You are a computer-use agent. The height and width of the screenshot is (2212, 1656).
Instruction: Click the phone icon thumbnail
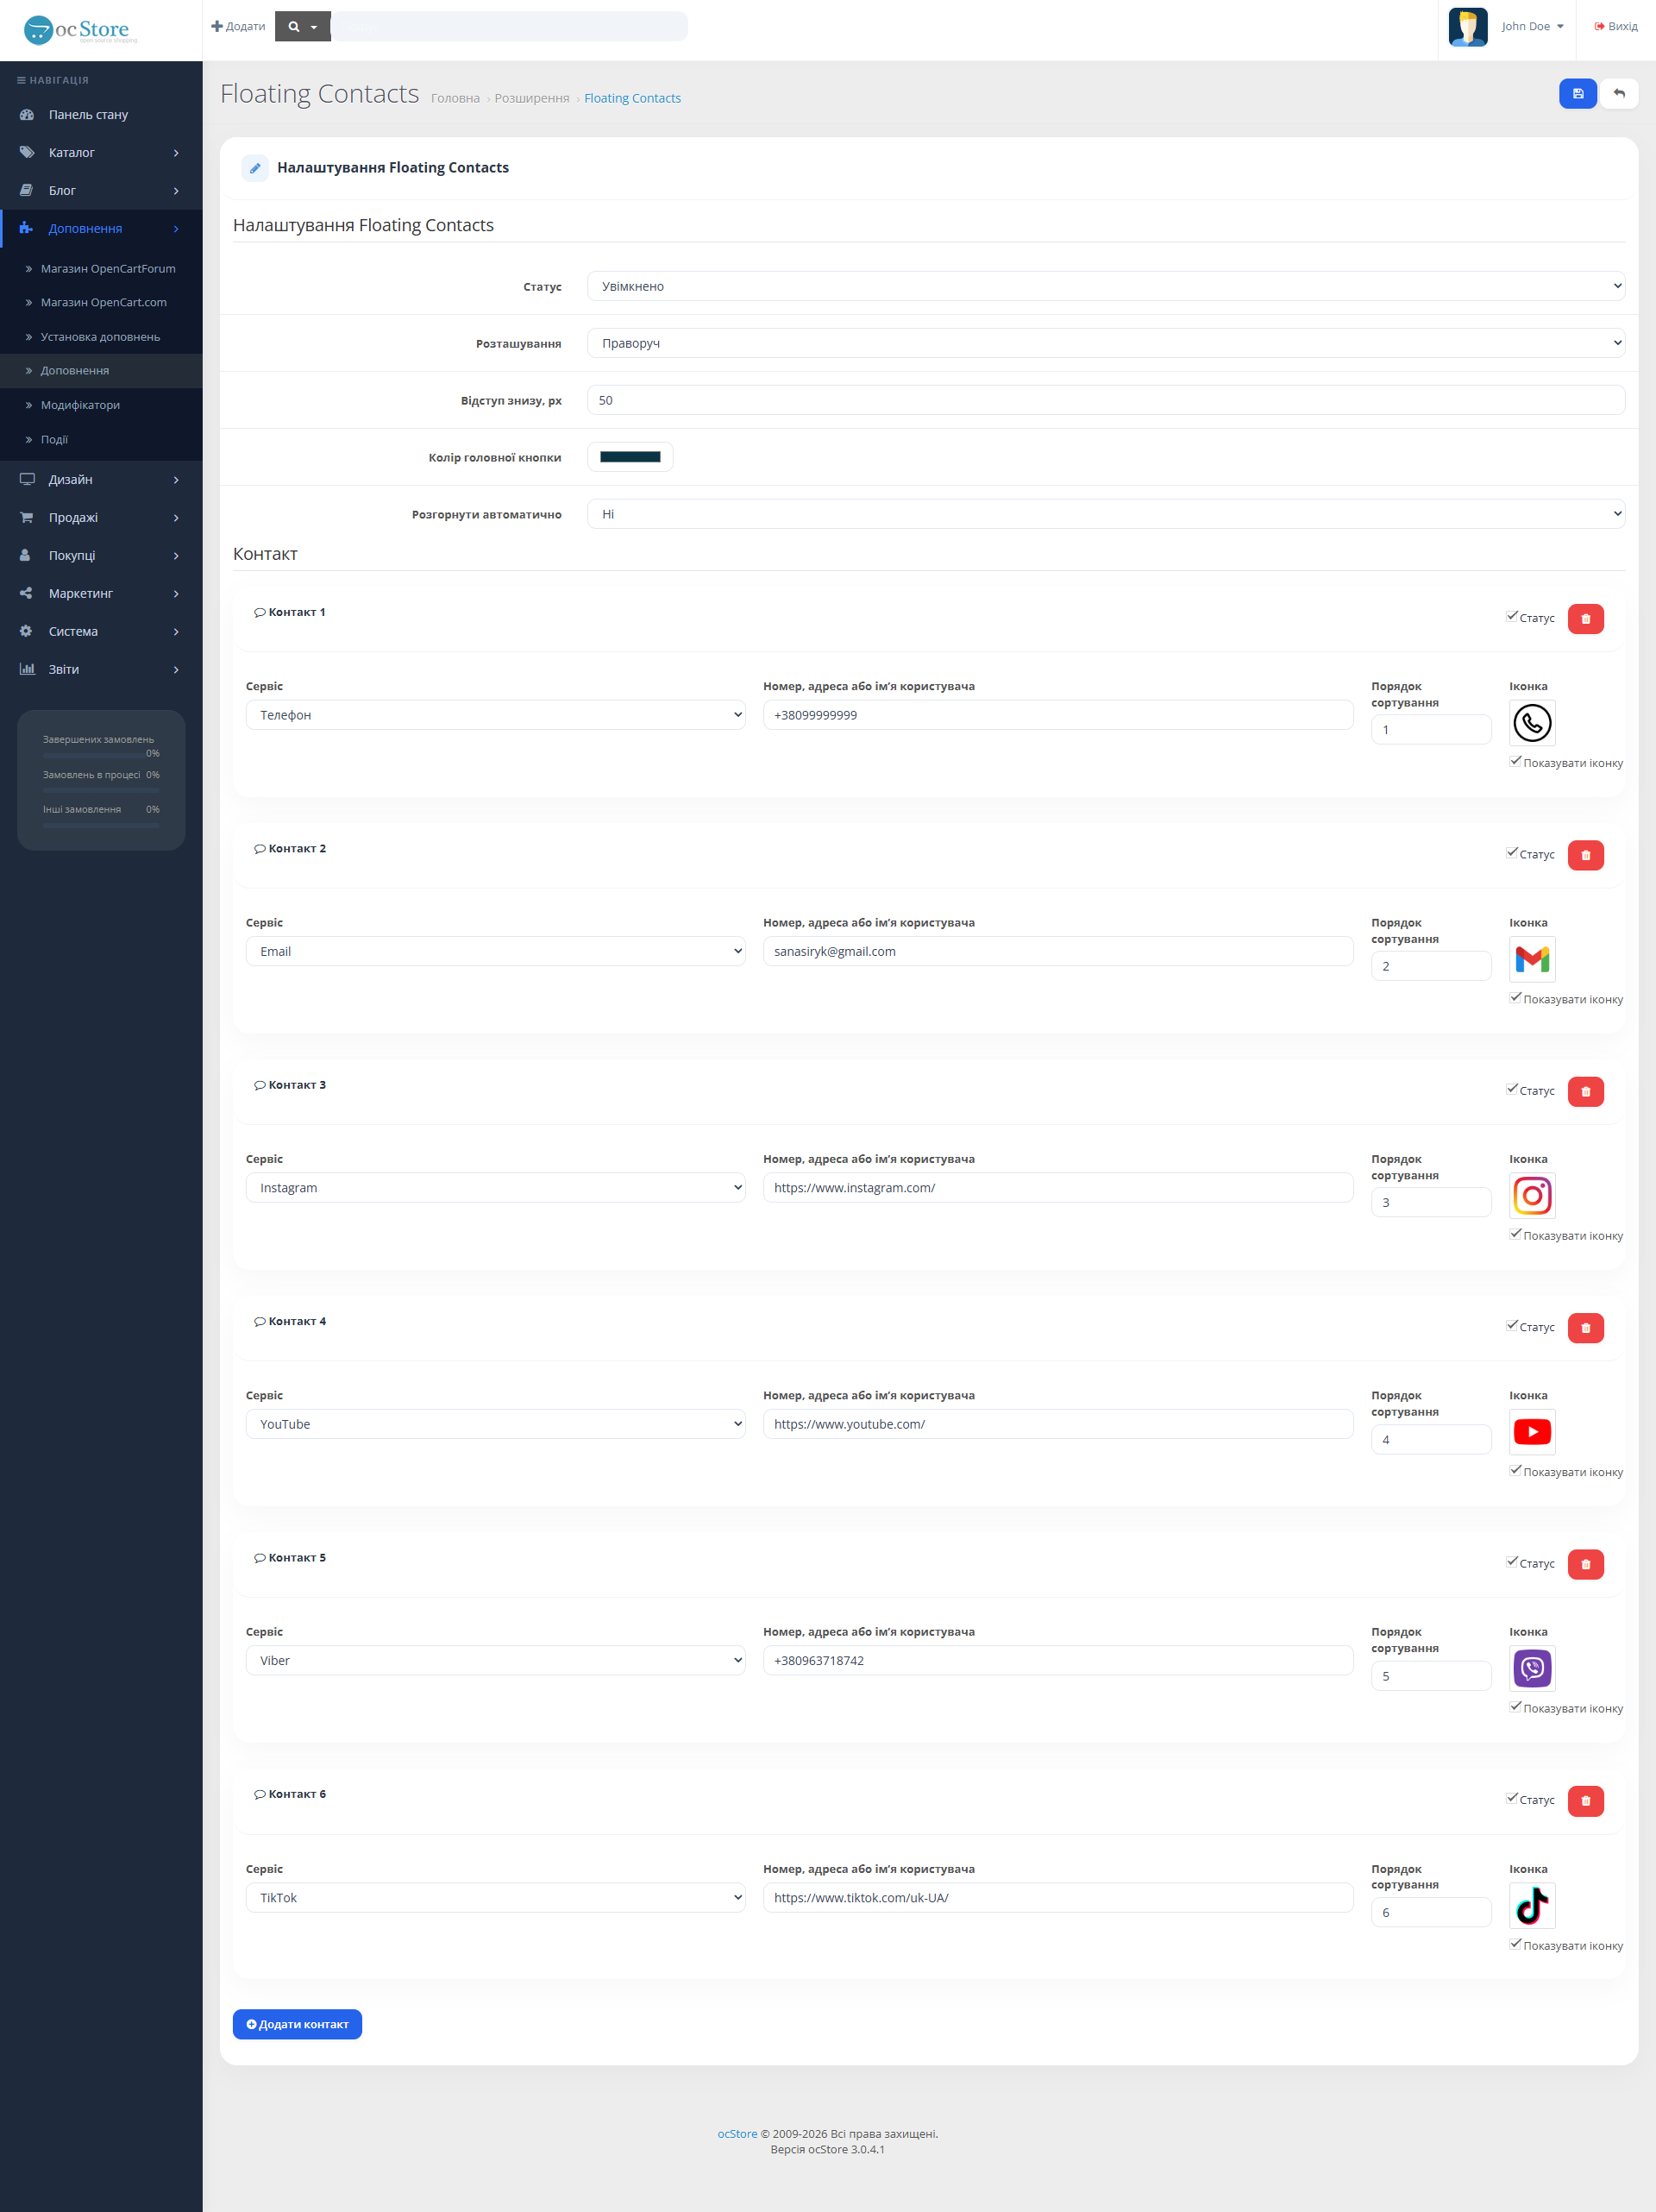pyautogui.click(x=1532, y=723)
